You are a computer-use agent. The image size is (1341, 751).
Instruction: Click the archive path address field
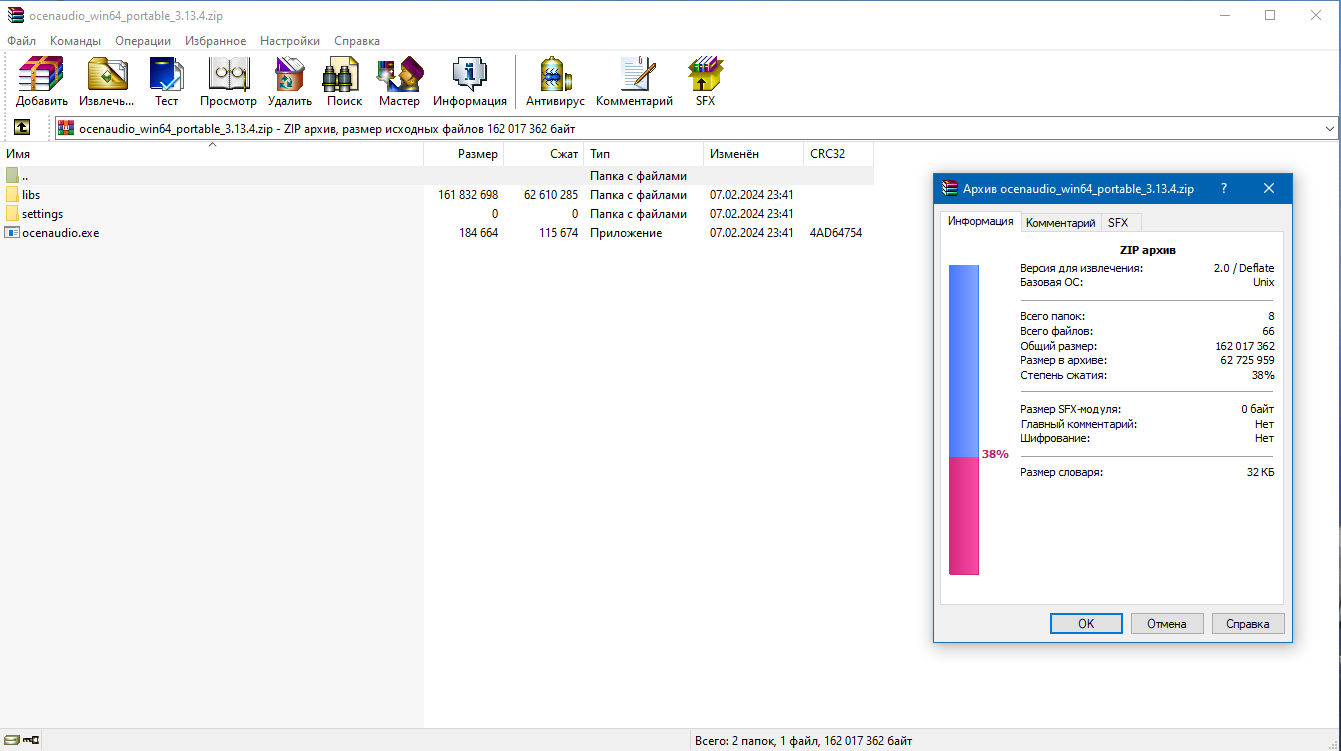coord(695,128)
